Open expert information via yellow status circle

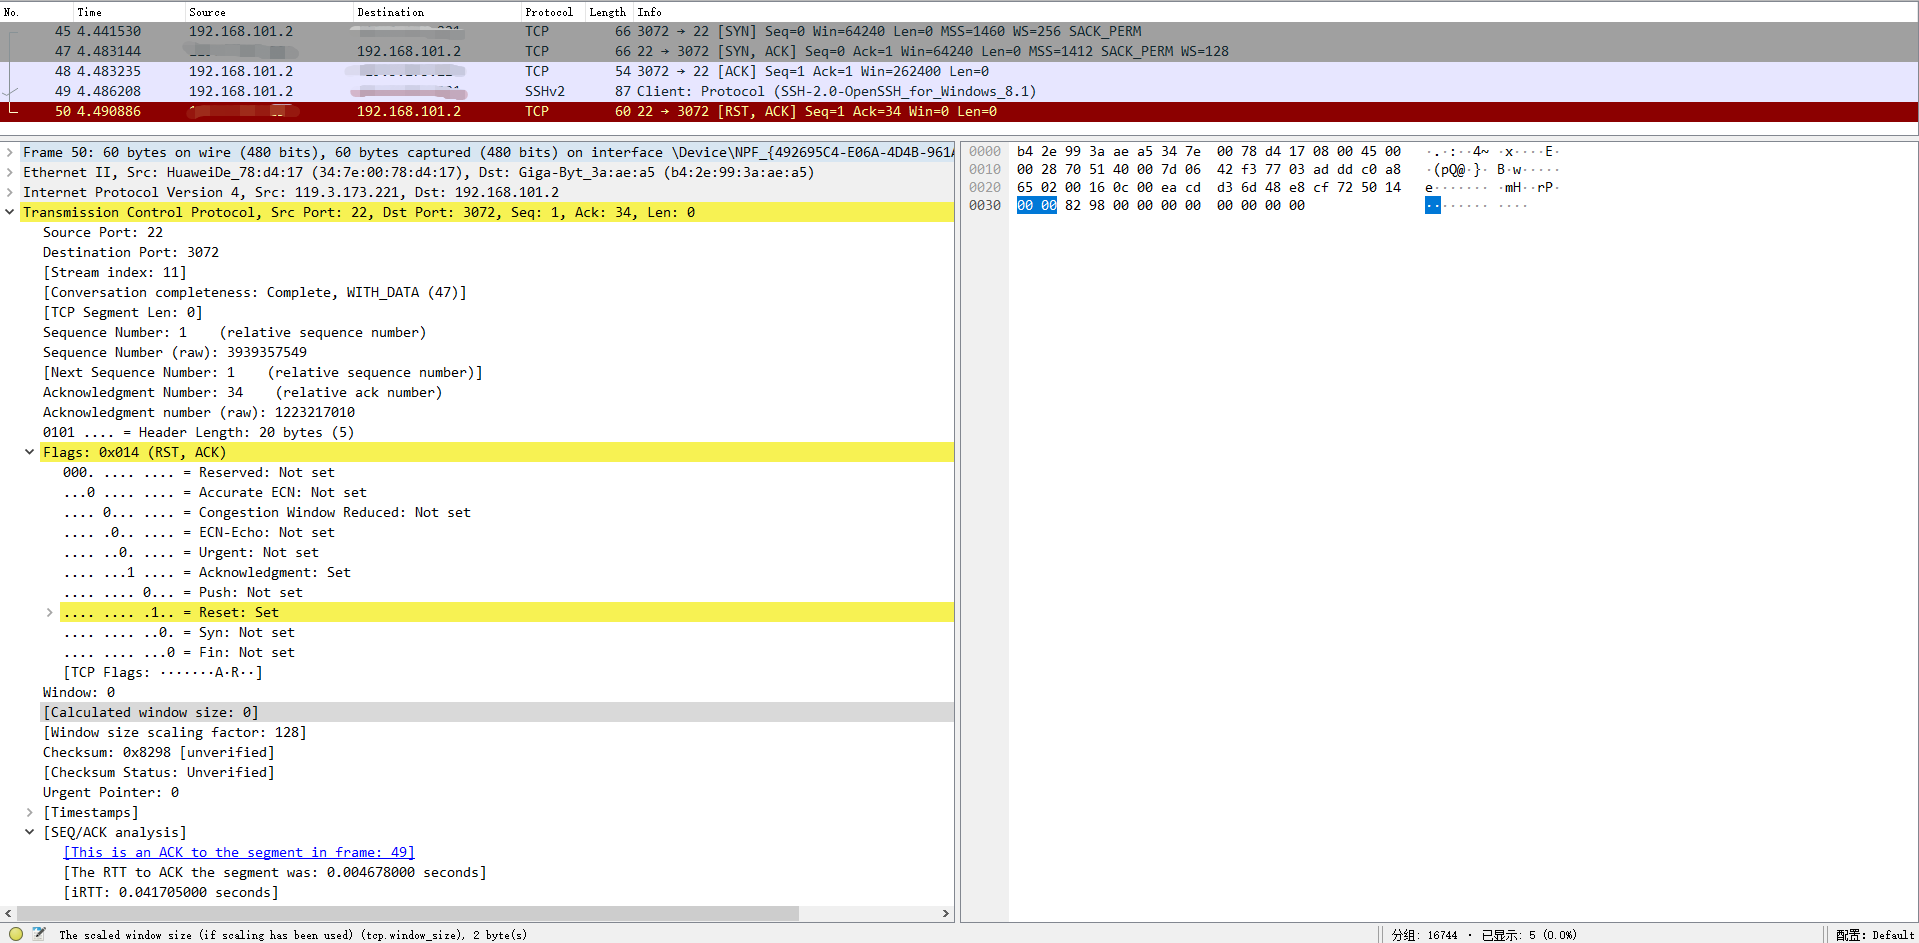pos(16,934)
